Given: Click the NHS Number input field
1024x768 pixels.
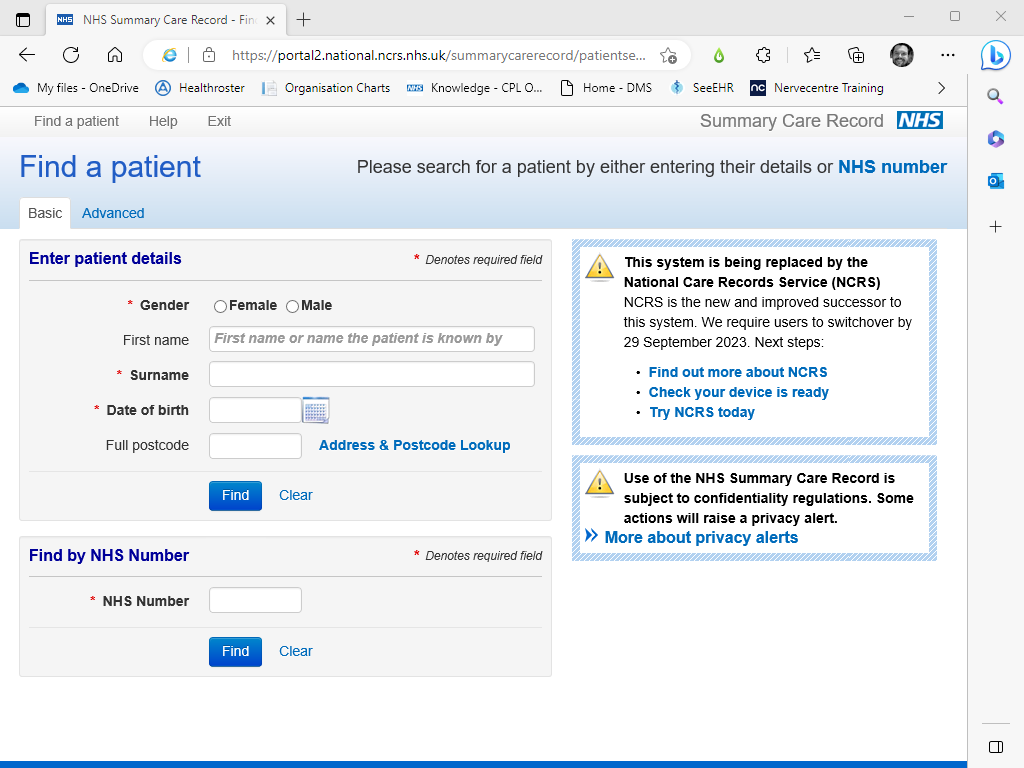Looking at the screenshot, I should [255, 600].
